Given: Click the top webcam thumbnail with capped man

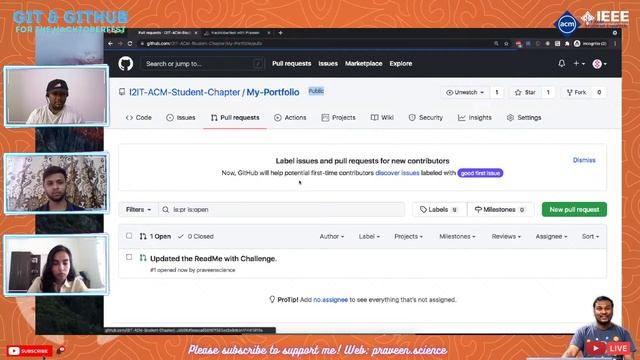Looking at the screenshot, I should coord(56,96).
